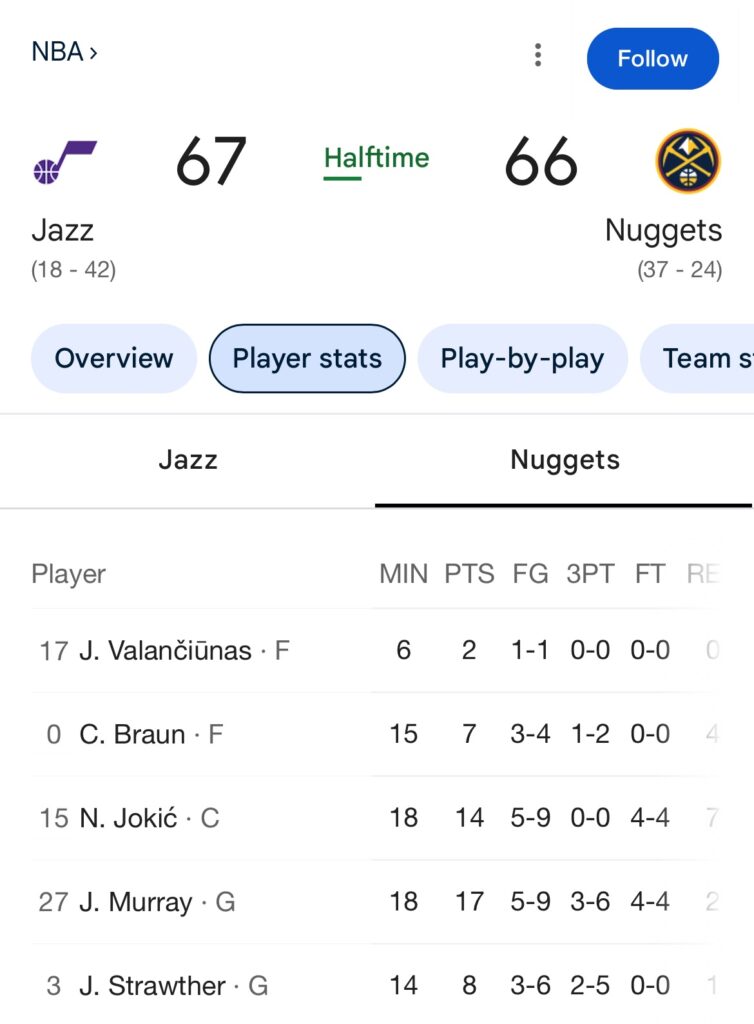
Task: Tap the Utah Jazz team logo
Action: point(64,162)
